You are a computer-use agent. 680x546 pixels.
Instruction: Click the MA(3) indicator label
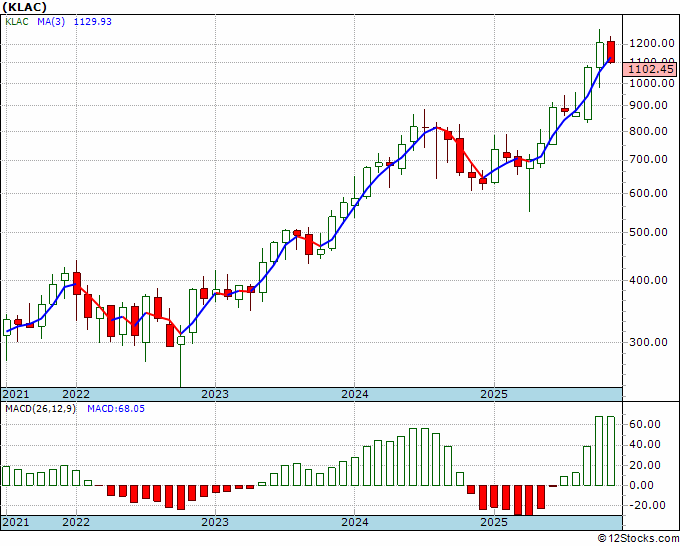(51, 22)
